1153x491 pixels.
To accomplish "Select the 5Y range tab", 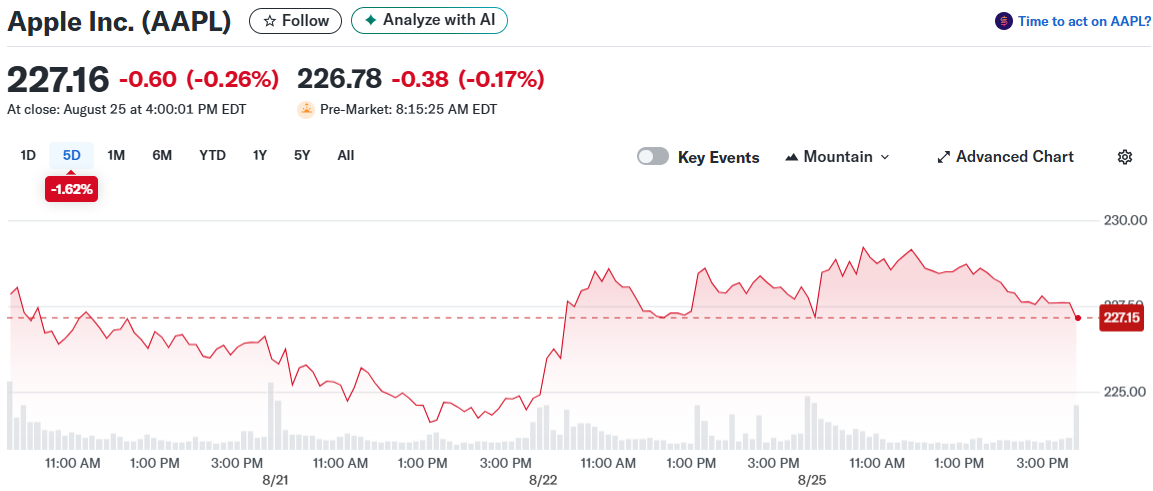I will pos(302,155).
